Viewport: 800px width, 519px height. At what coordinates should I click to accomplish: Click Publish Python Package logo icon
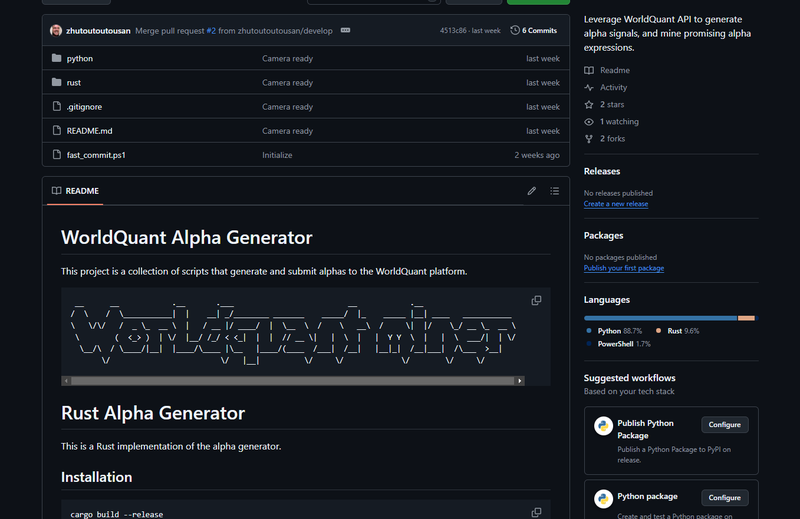(x=603, y=426)
